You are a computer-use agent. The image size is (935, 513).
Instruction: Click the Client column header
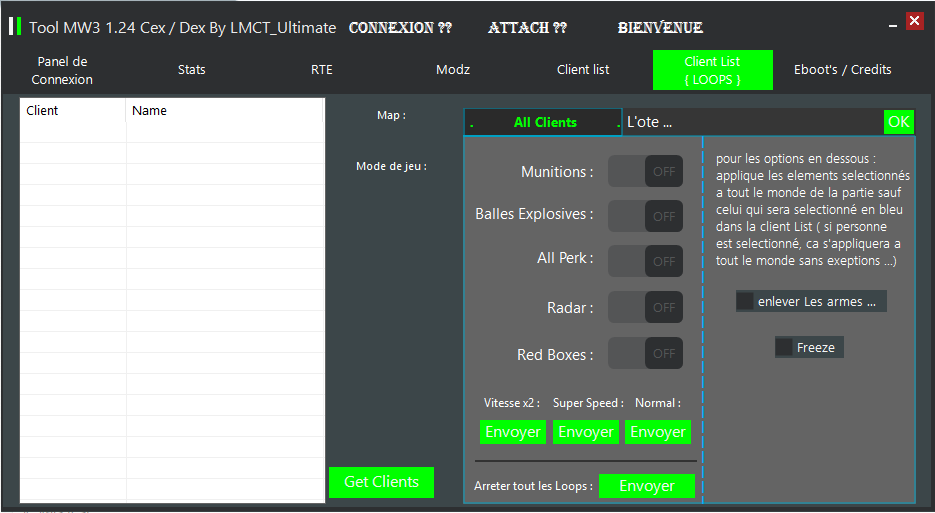(x=73, y=111)
